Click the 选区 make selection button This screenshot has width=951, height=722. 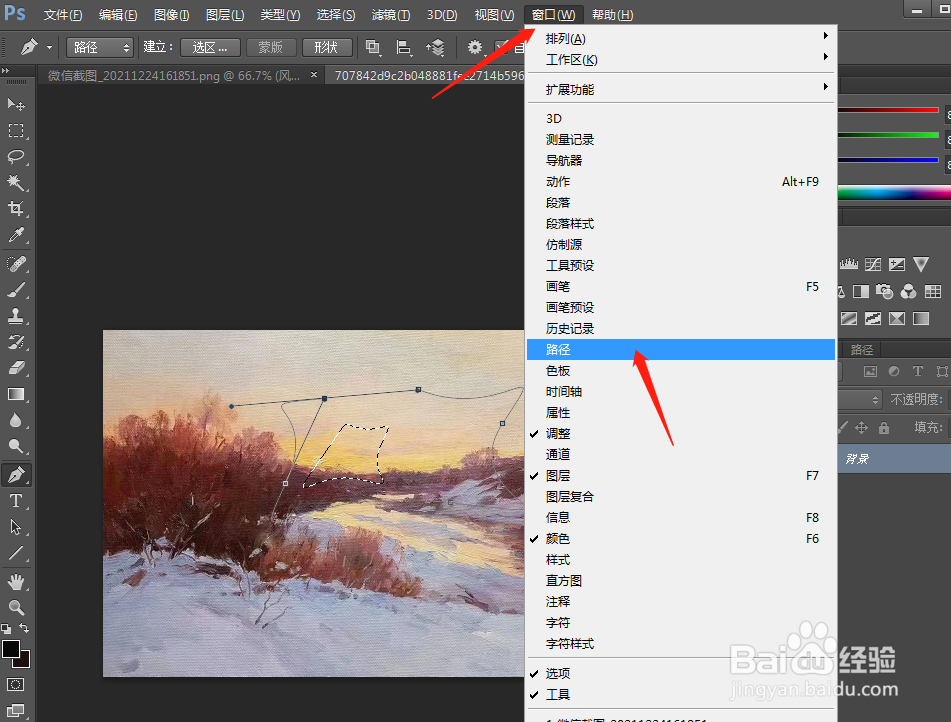pos(210,47)
